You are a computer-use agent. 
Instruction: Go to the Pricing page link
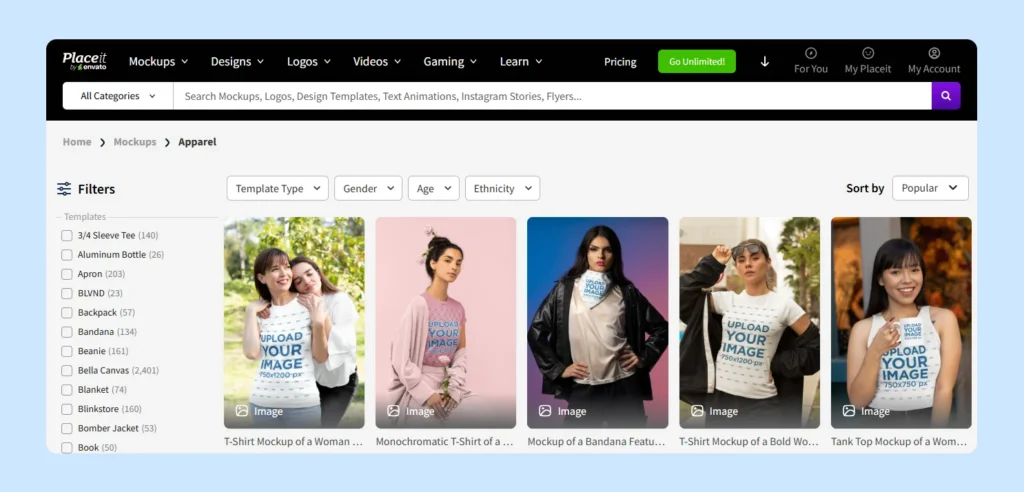pos(620,62)
